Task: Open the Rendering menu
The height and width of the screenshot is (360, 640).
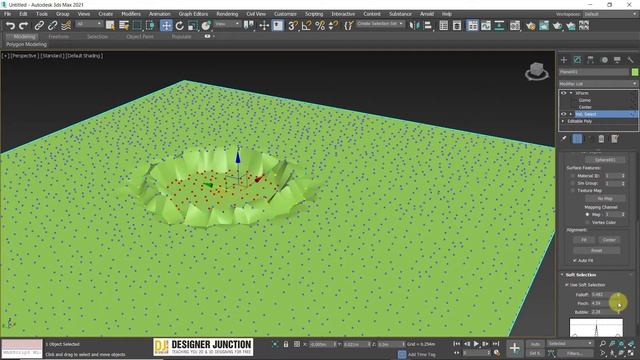Action: coord(227,14)
